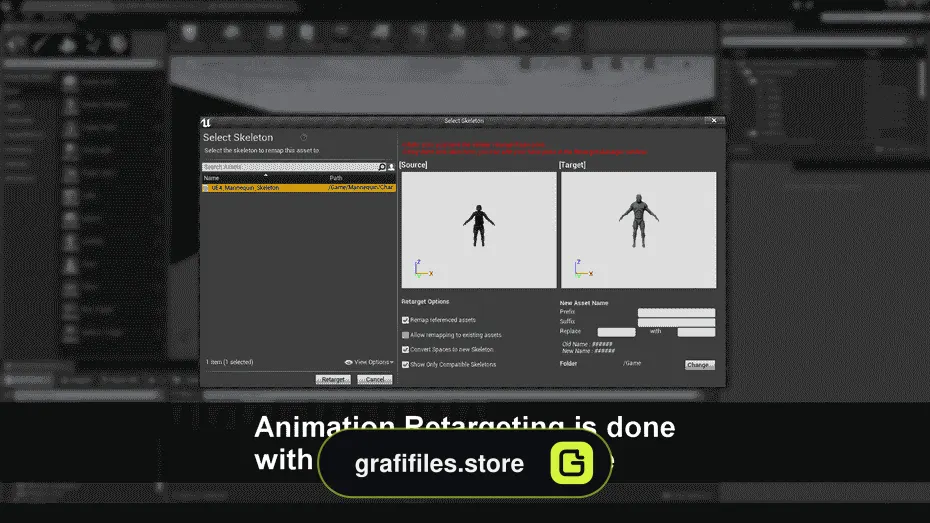Screen dimensions: 930x523
Task: Click the Unreal Engine logo in dialog title bar
Action: click(206, 123)
